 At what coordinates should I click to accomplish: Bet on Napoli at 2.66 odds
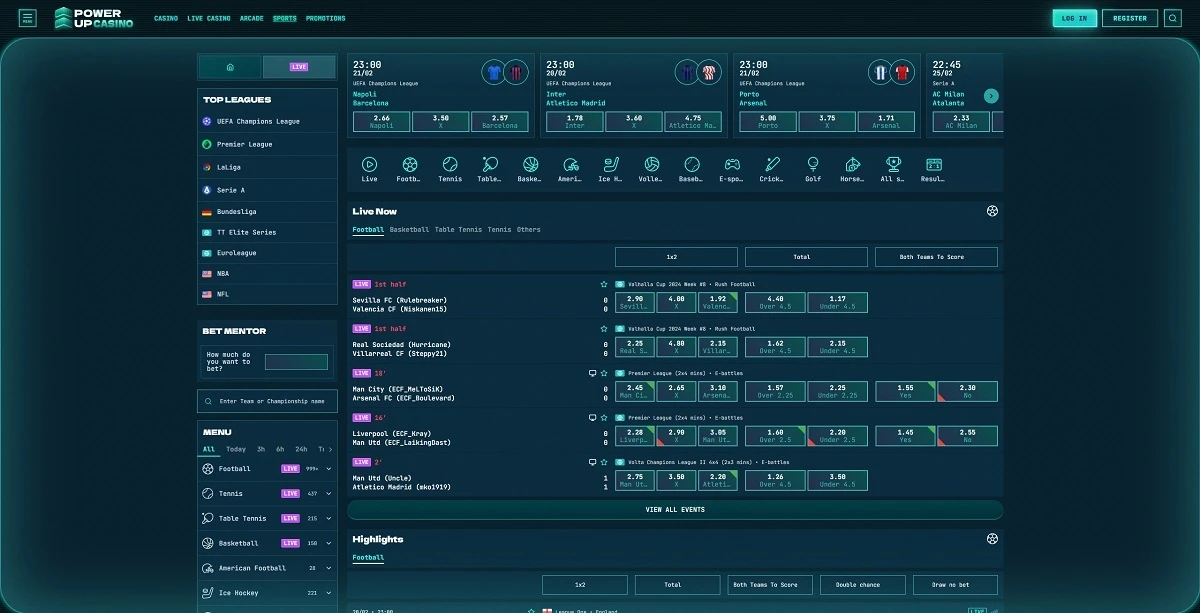click(381, 122)
